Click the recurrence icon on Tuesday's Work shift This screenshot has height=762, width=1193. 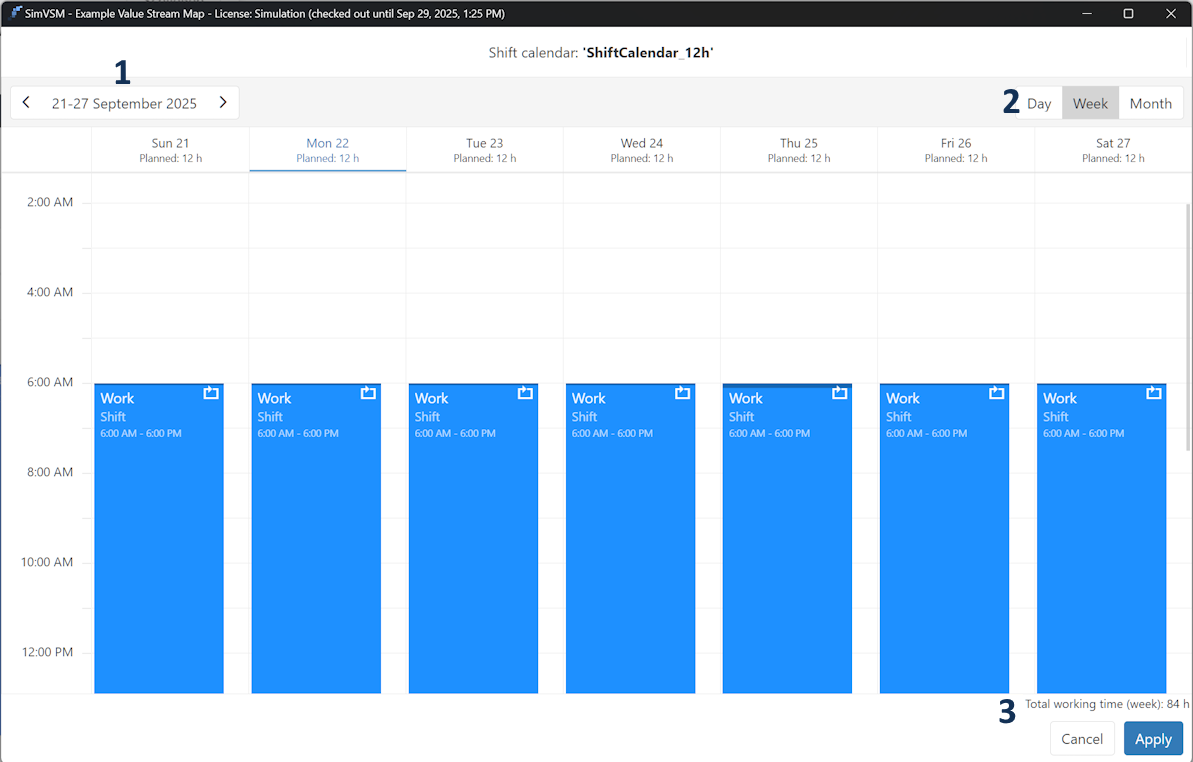(x=525, y=393)
